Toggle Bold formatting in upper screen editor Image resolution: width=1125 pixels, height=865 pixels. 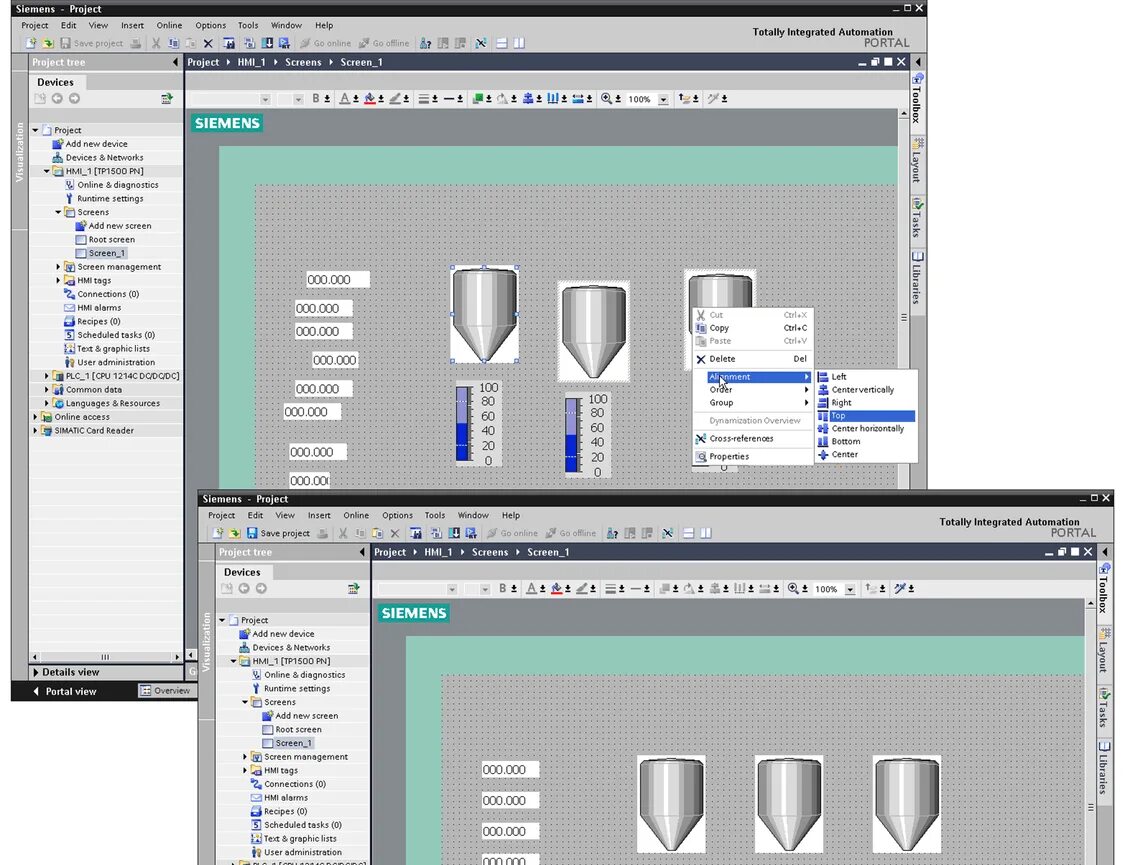316,98
